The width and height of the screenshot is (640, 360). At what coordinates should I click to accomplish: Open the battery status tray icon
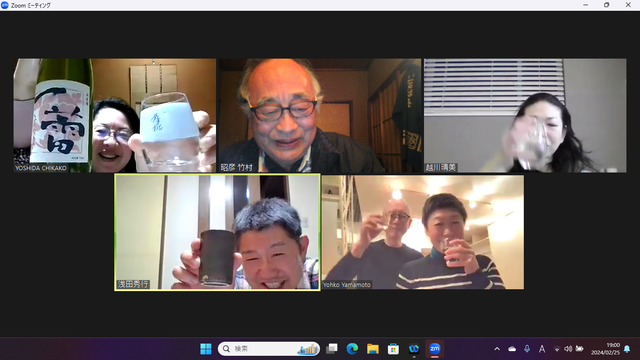pyautogui.click(x=579, y=349)
